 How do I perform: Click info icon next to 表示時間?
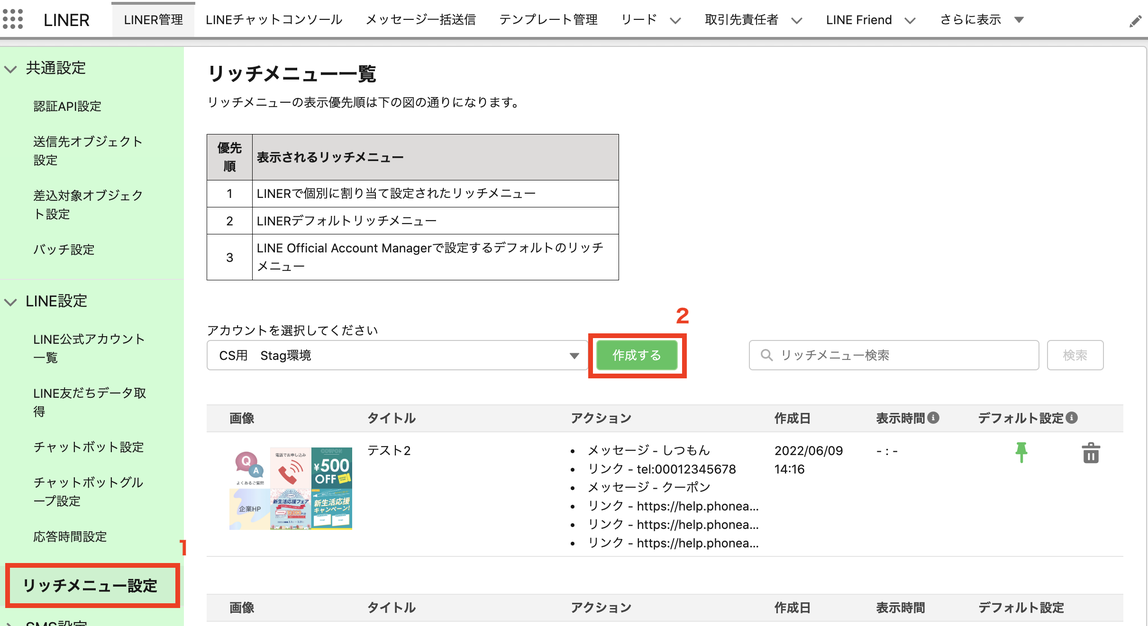tap(933, 417)
